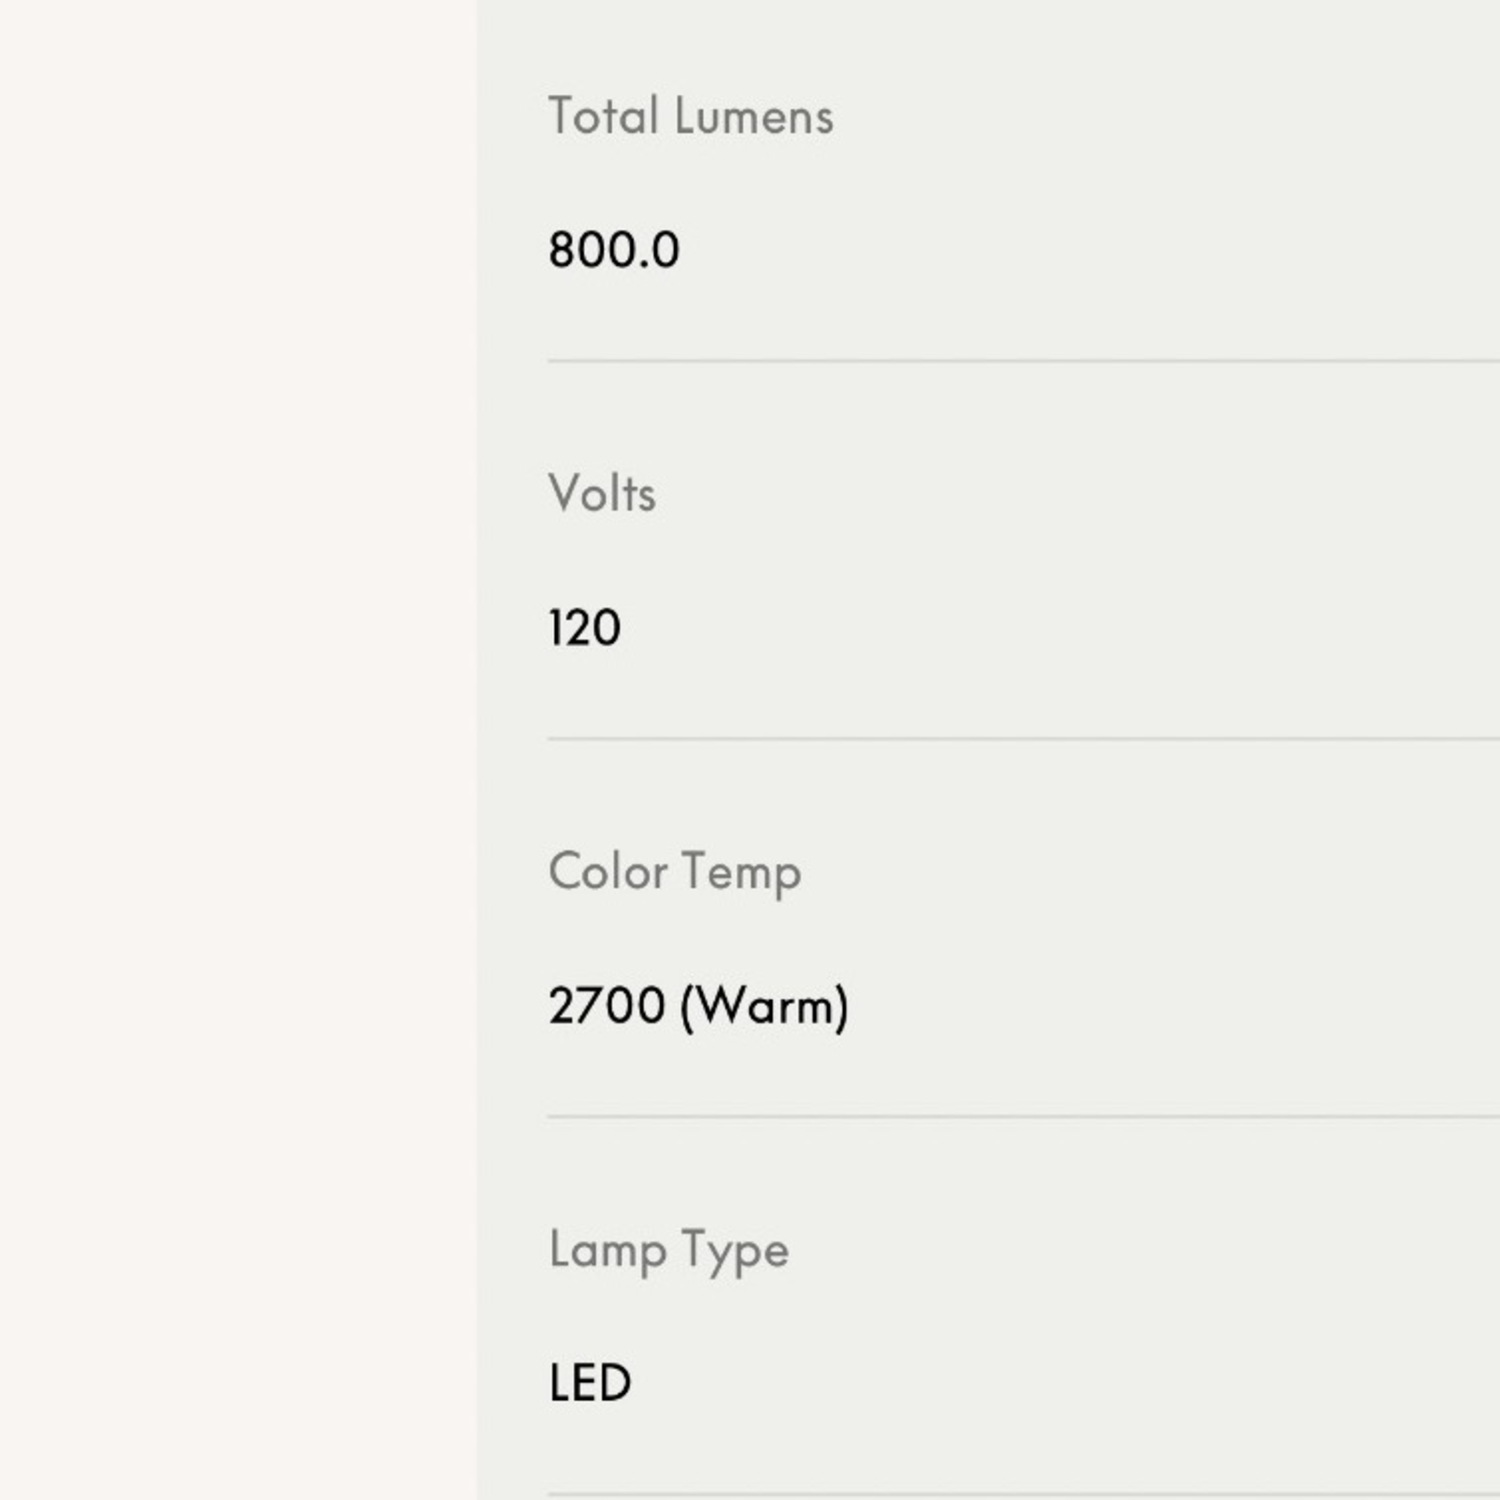1500x1500 pixels.
Task: Click the divider line below 800.0
Action: click(x=1024, y=361)
